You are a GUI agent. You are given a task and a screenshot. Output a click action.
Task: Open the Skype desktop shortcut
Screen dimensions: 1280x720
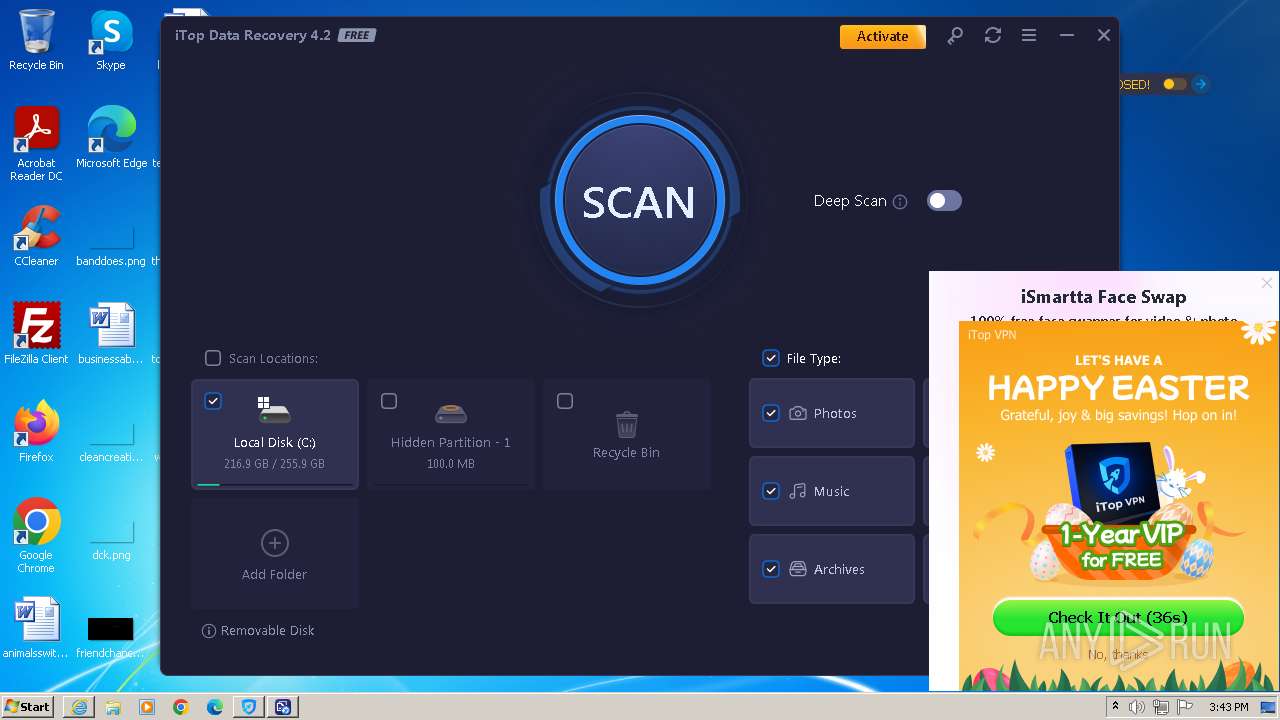(111, 40)
